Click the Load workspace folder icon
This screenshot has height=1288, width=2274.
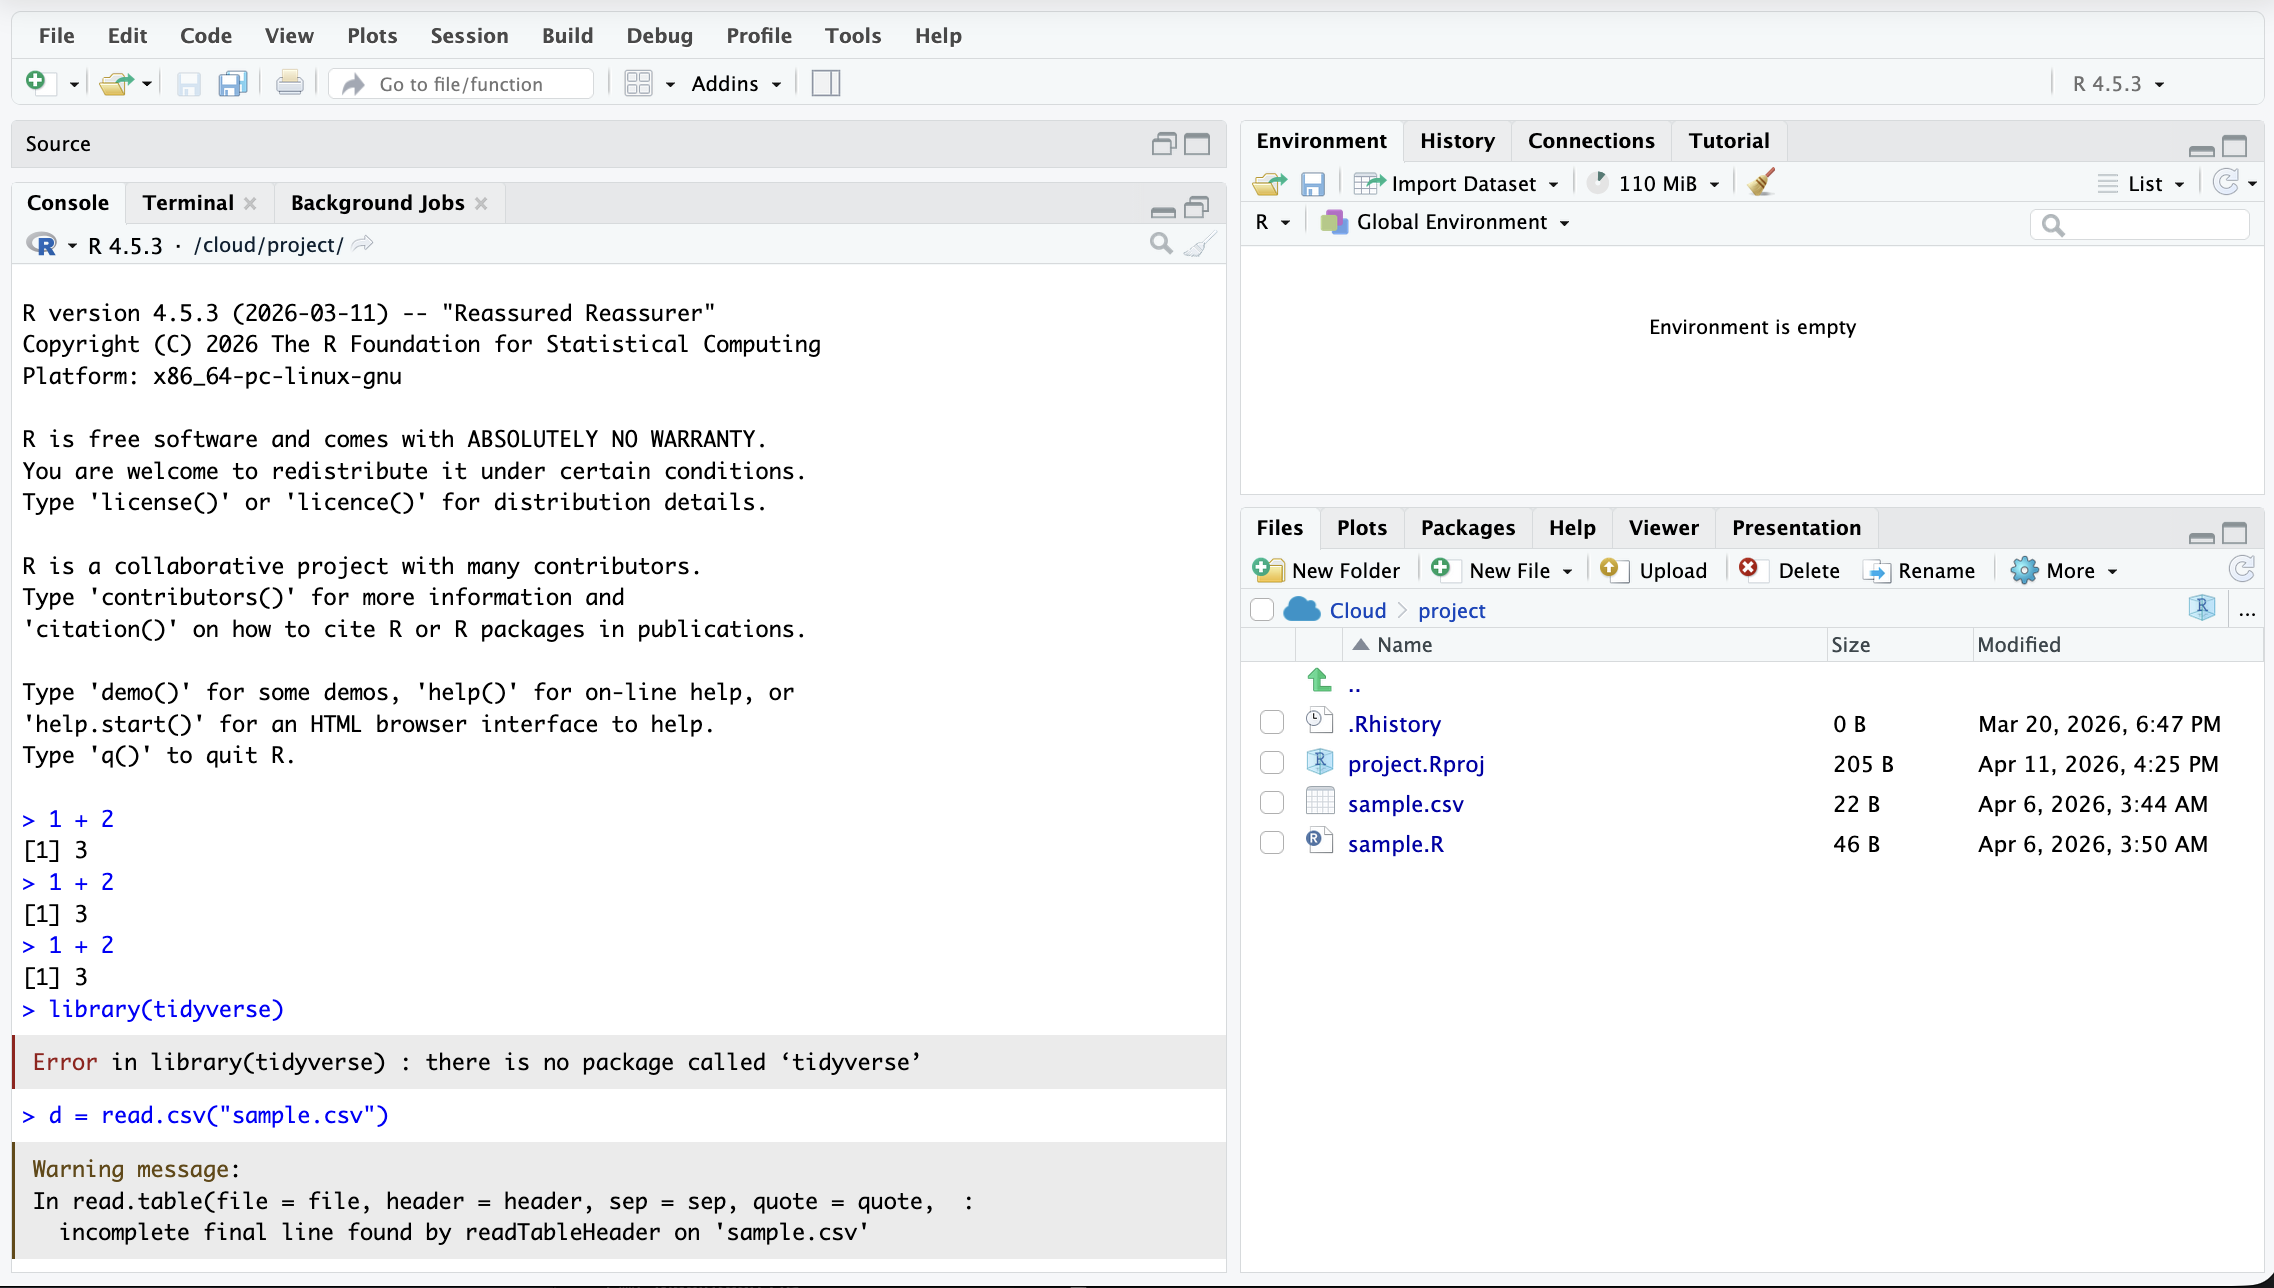point(1269,184)
